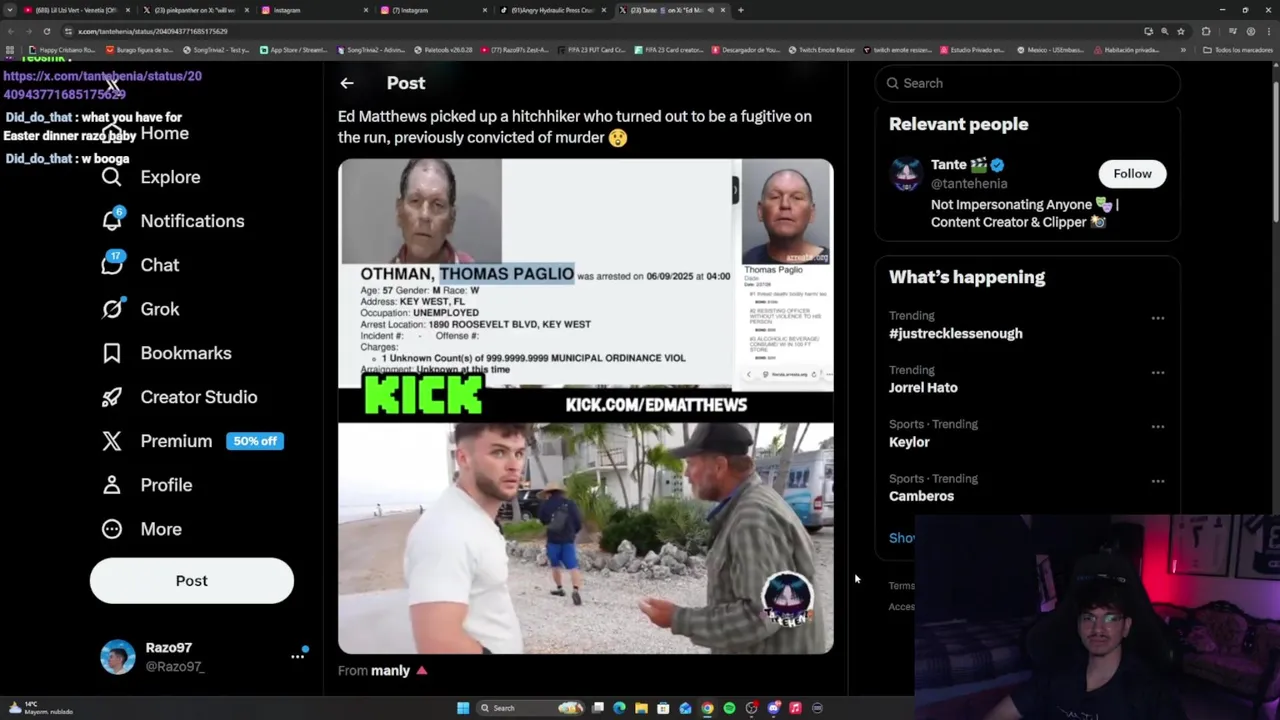Open the Twitch Emote Resizer bookmark
This screenshot has height=720, width=1280.
coord(822,50)
